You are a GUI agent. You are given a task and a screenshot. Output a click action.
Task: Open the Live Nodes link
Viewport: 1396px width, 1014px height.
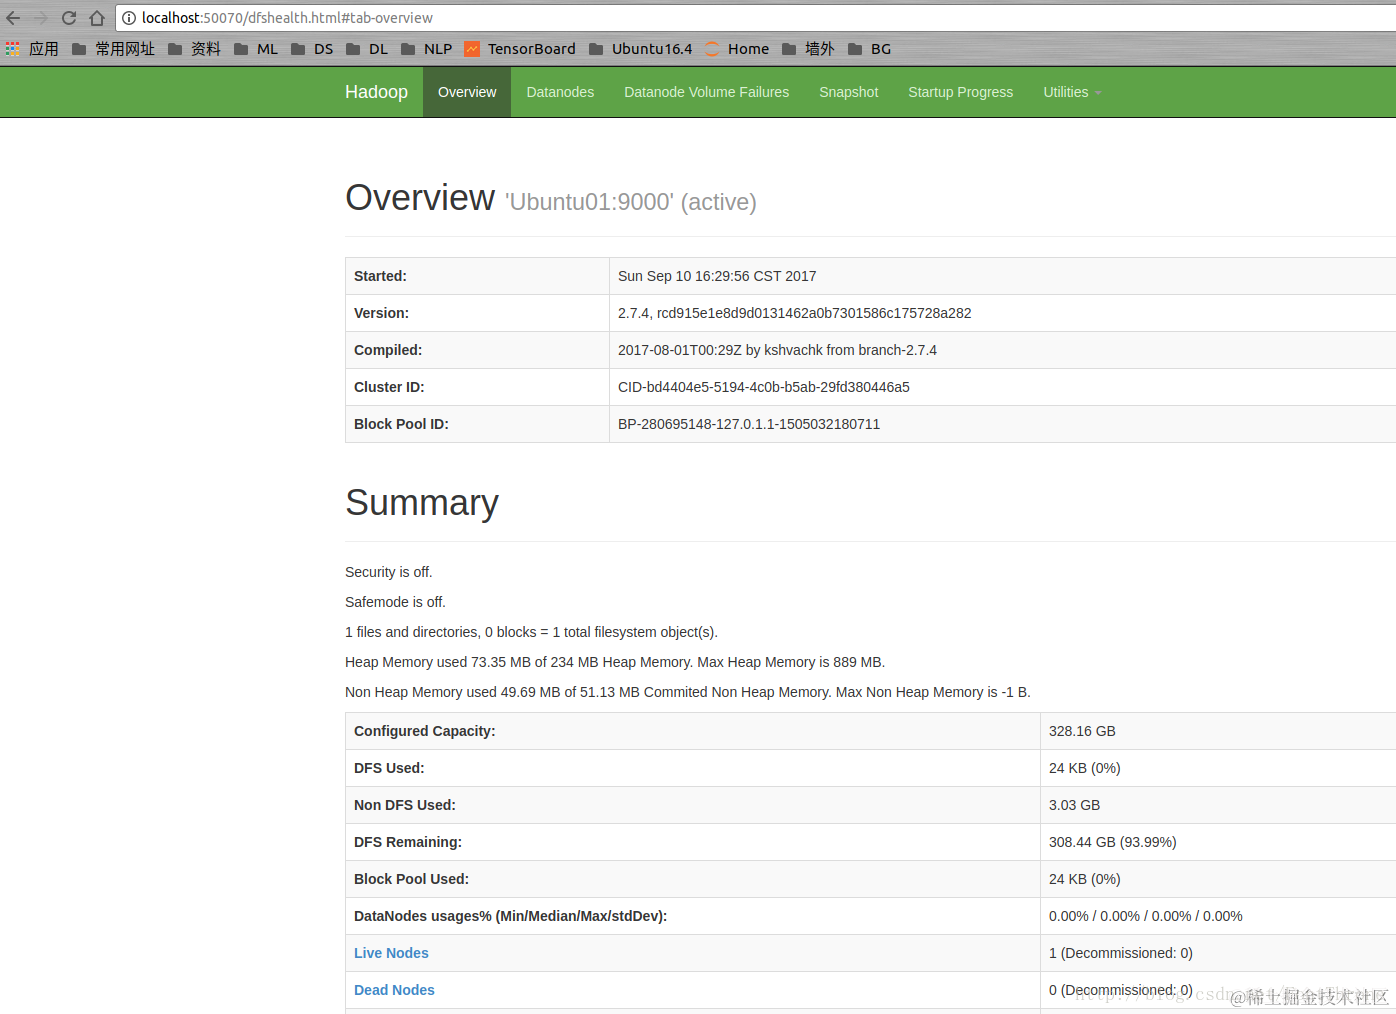(391, 953)
